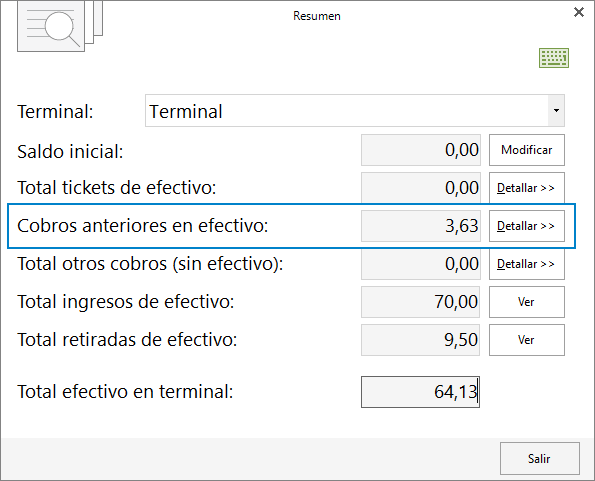Close the Resumen dialog window

(579, 12)
